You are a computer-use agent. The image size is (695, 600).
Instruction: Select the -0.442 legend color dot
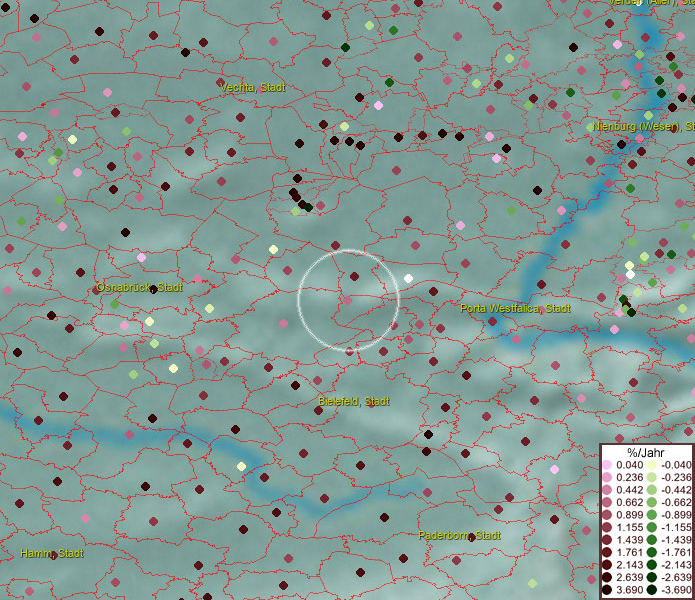(x=652, y=490)
